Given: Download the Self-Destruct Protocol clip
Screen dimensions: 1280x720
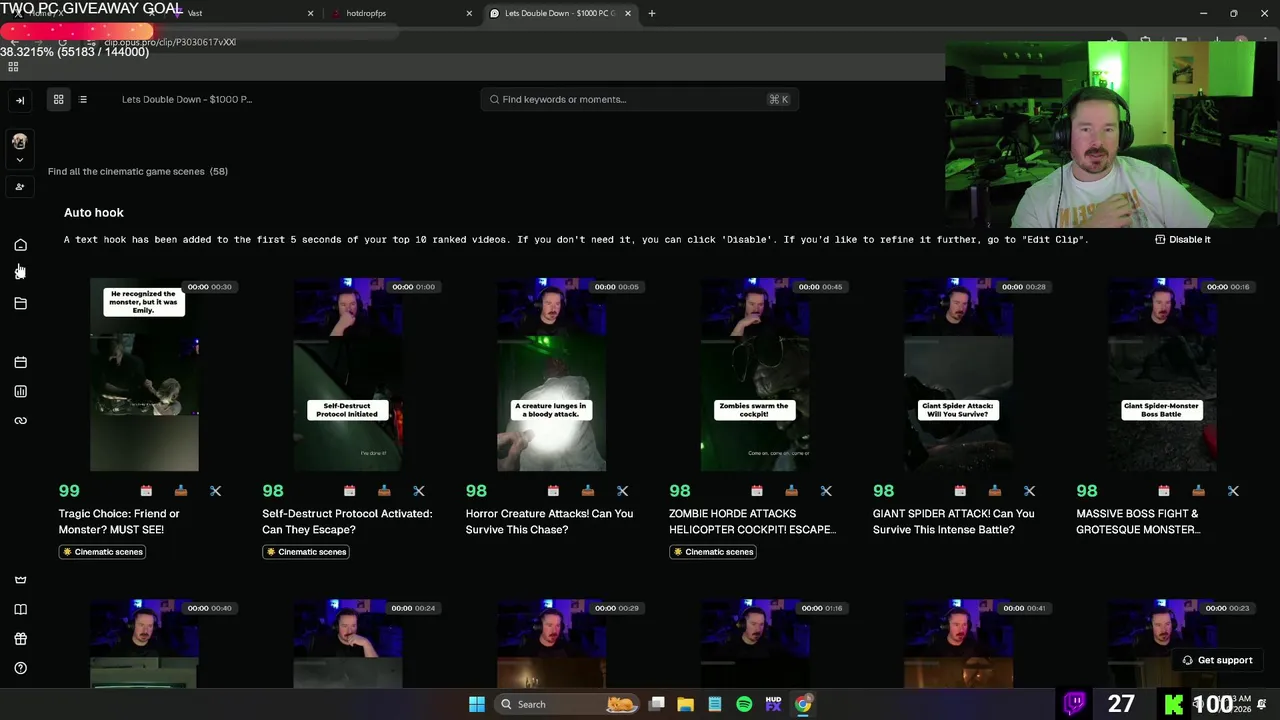Looking at the screenshot, I should (x=384, y=491).
